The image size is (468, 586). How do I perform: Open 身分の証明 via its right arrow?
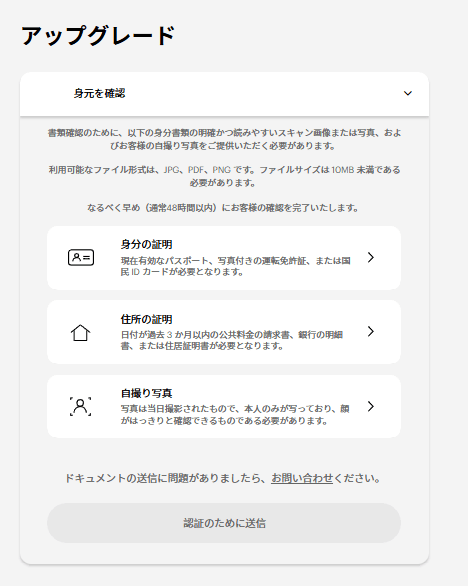click(x=370, y=257)
